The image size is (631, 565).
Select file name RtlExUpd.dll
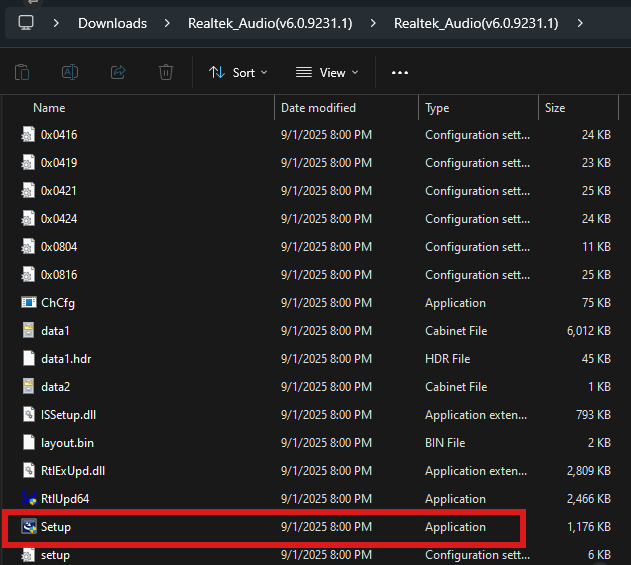point(73,471)
